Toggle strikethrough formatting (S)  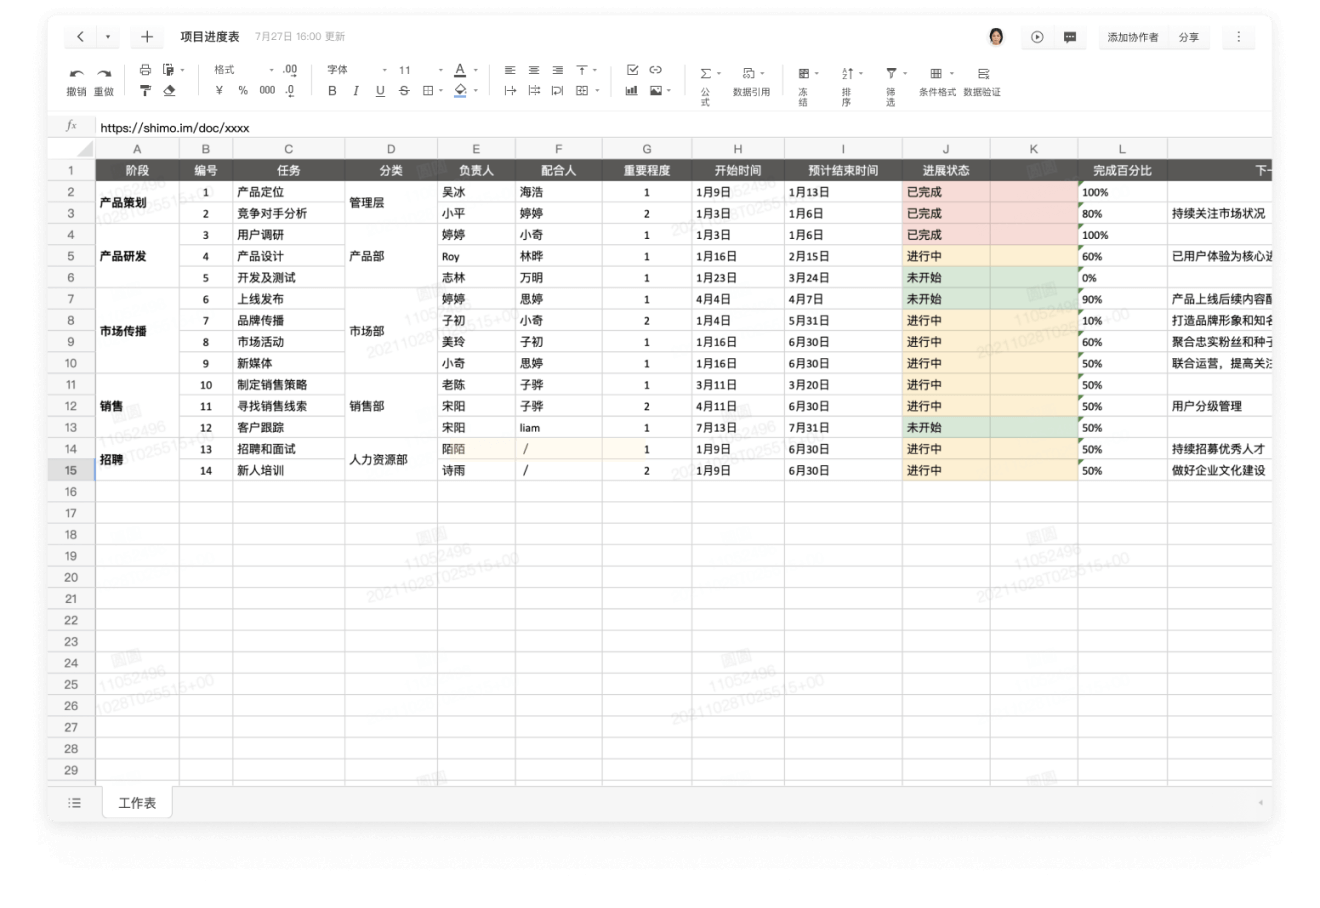[x=404, y=90]
